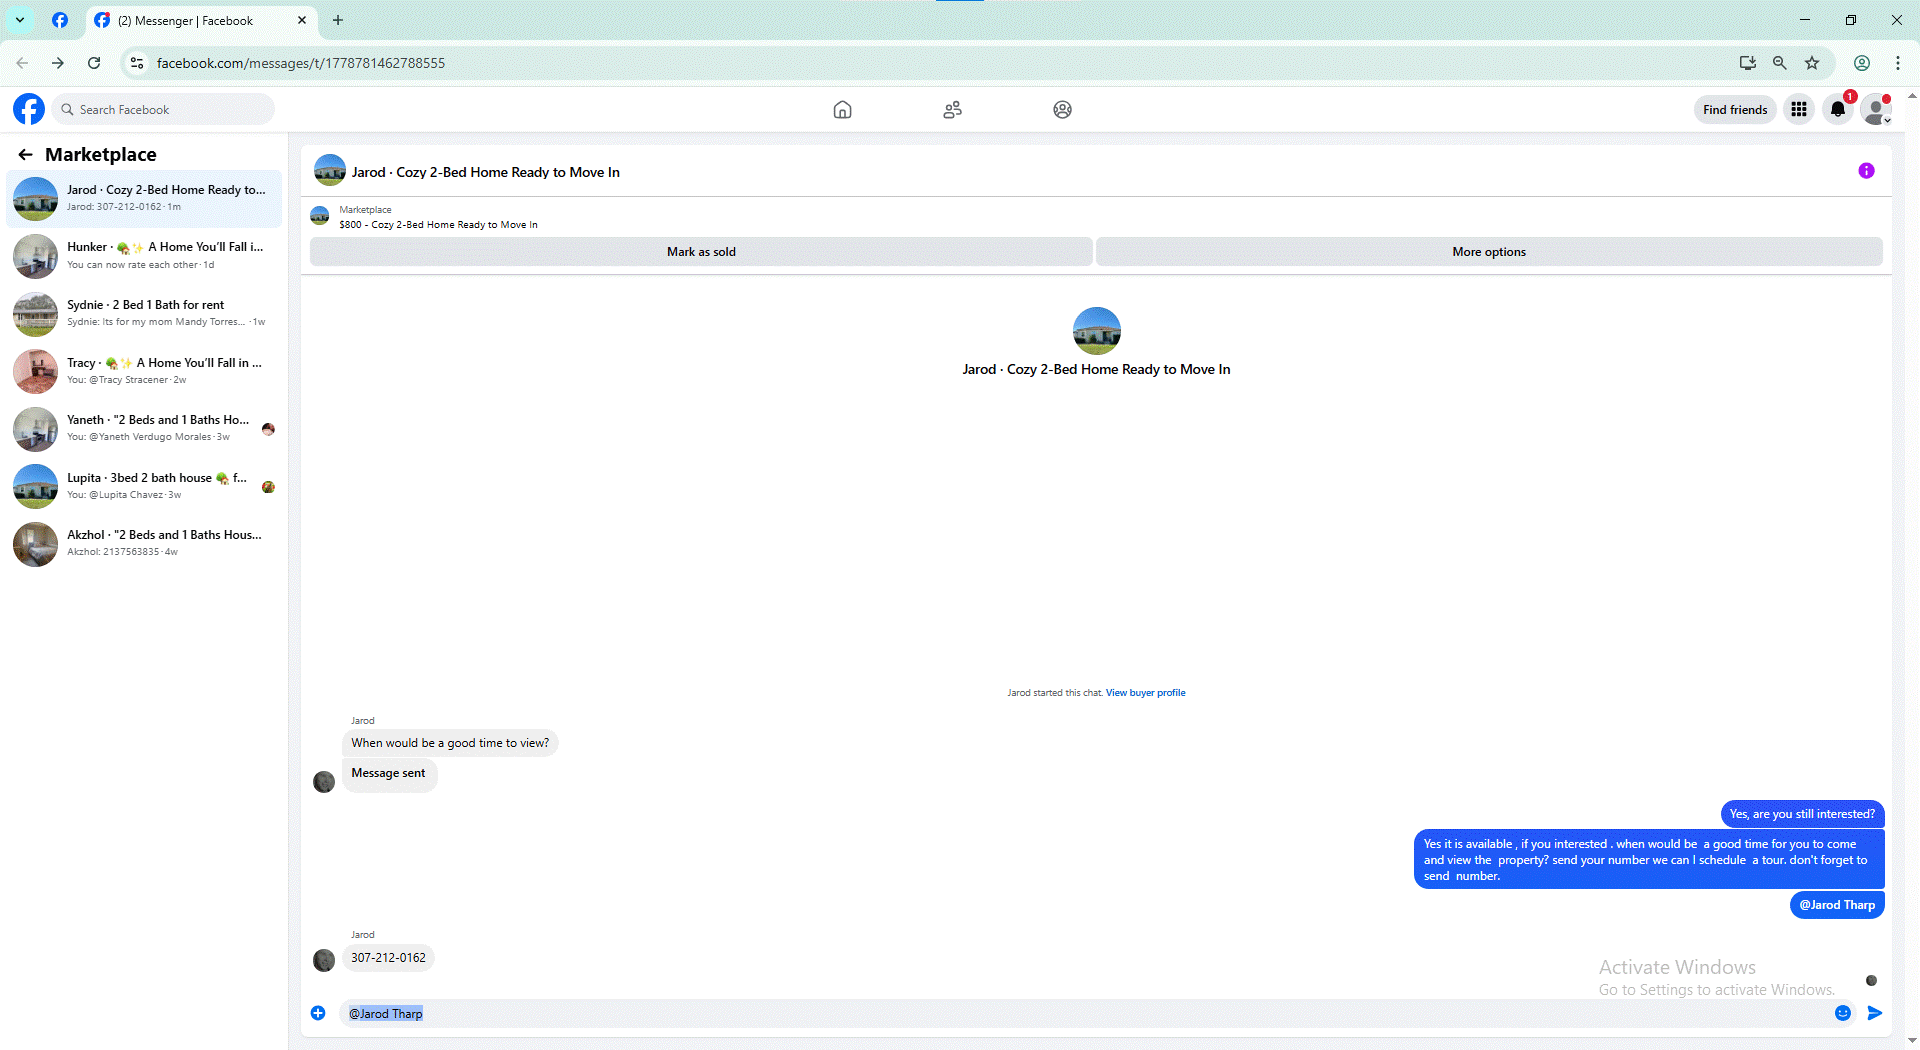Open the Chrome three-dot menu
Viewport: 1920px width, 1050px height.
coord(1898,63)
